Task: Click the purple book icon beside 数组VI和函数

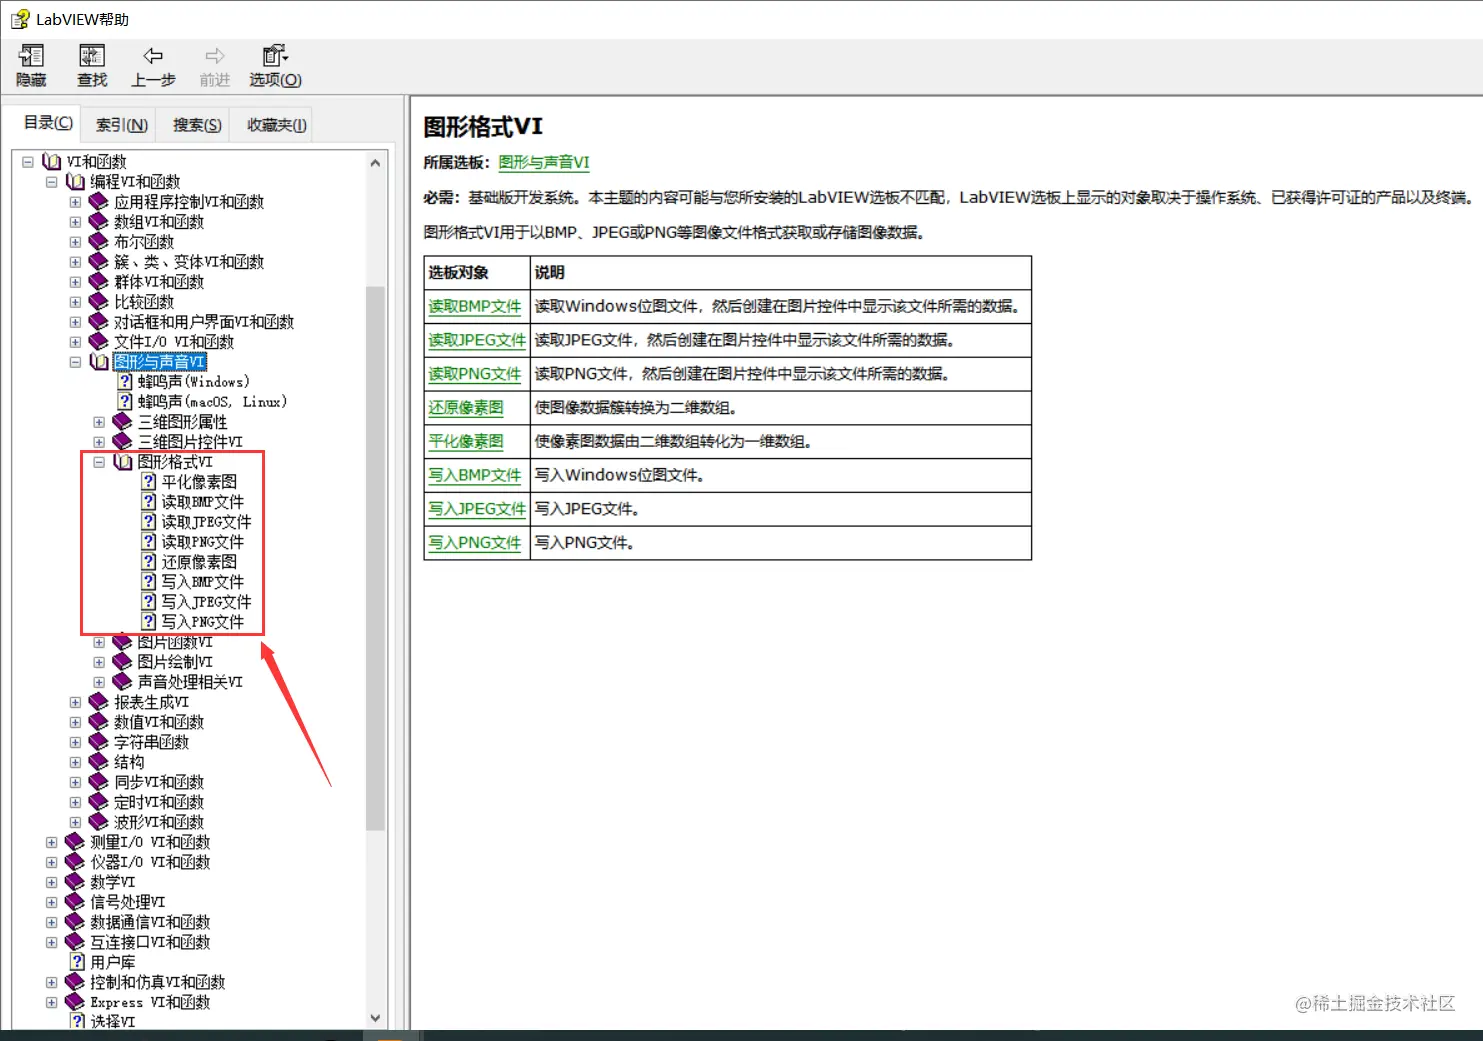Action: (x=99, y=221)
